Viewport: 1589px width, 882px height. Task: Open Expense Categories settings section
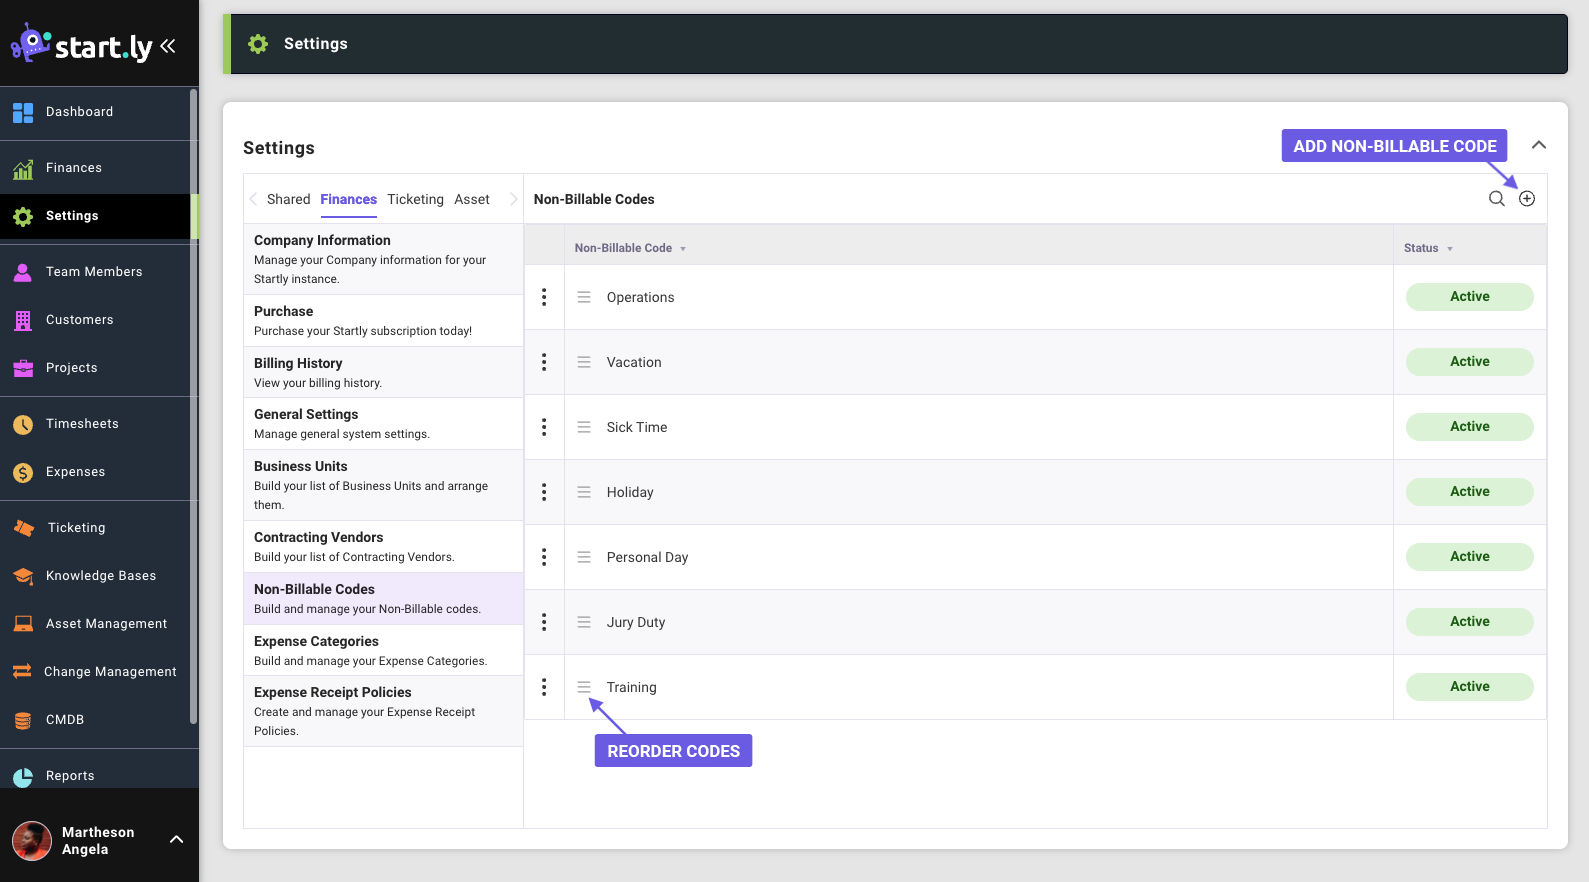383,650
